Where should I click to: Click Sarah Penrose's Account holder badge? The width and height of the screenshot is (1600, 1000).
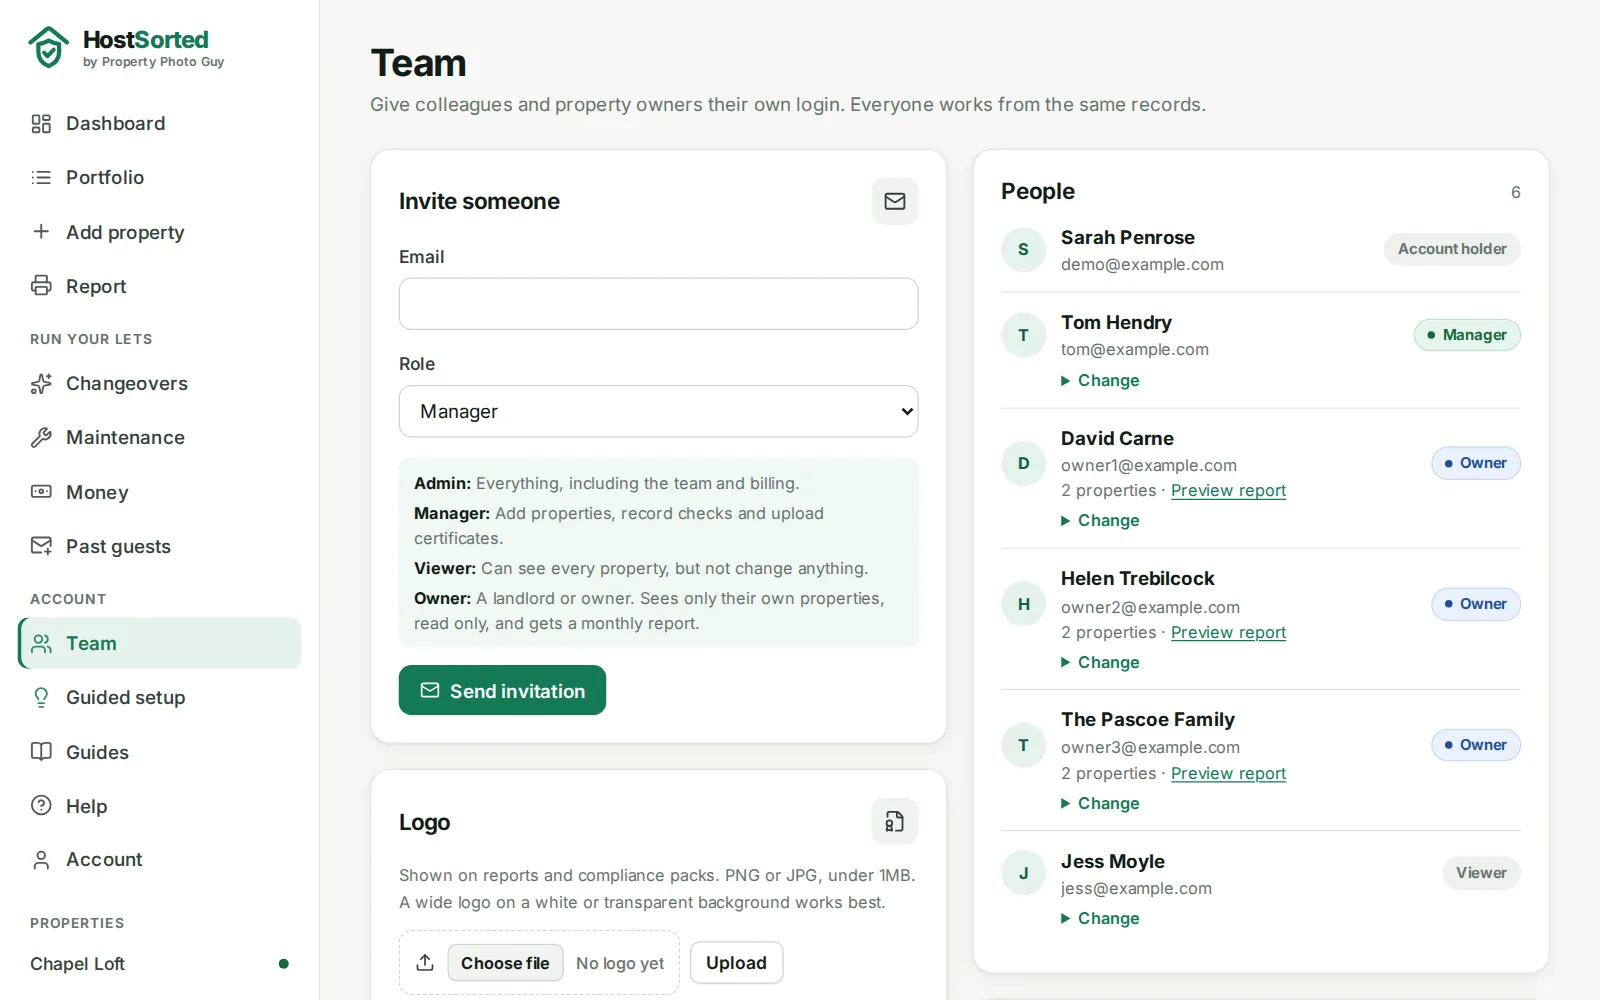pos(1452,249)
